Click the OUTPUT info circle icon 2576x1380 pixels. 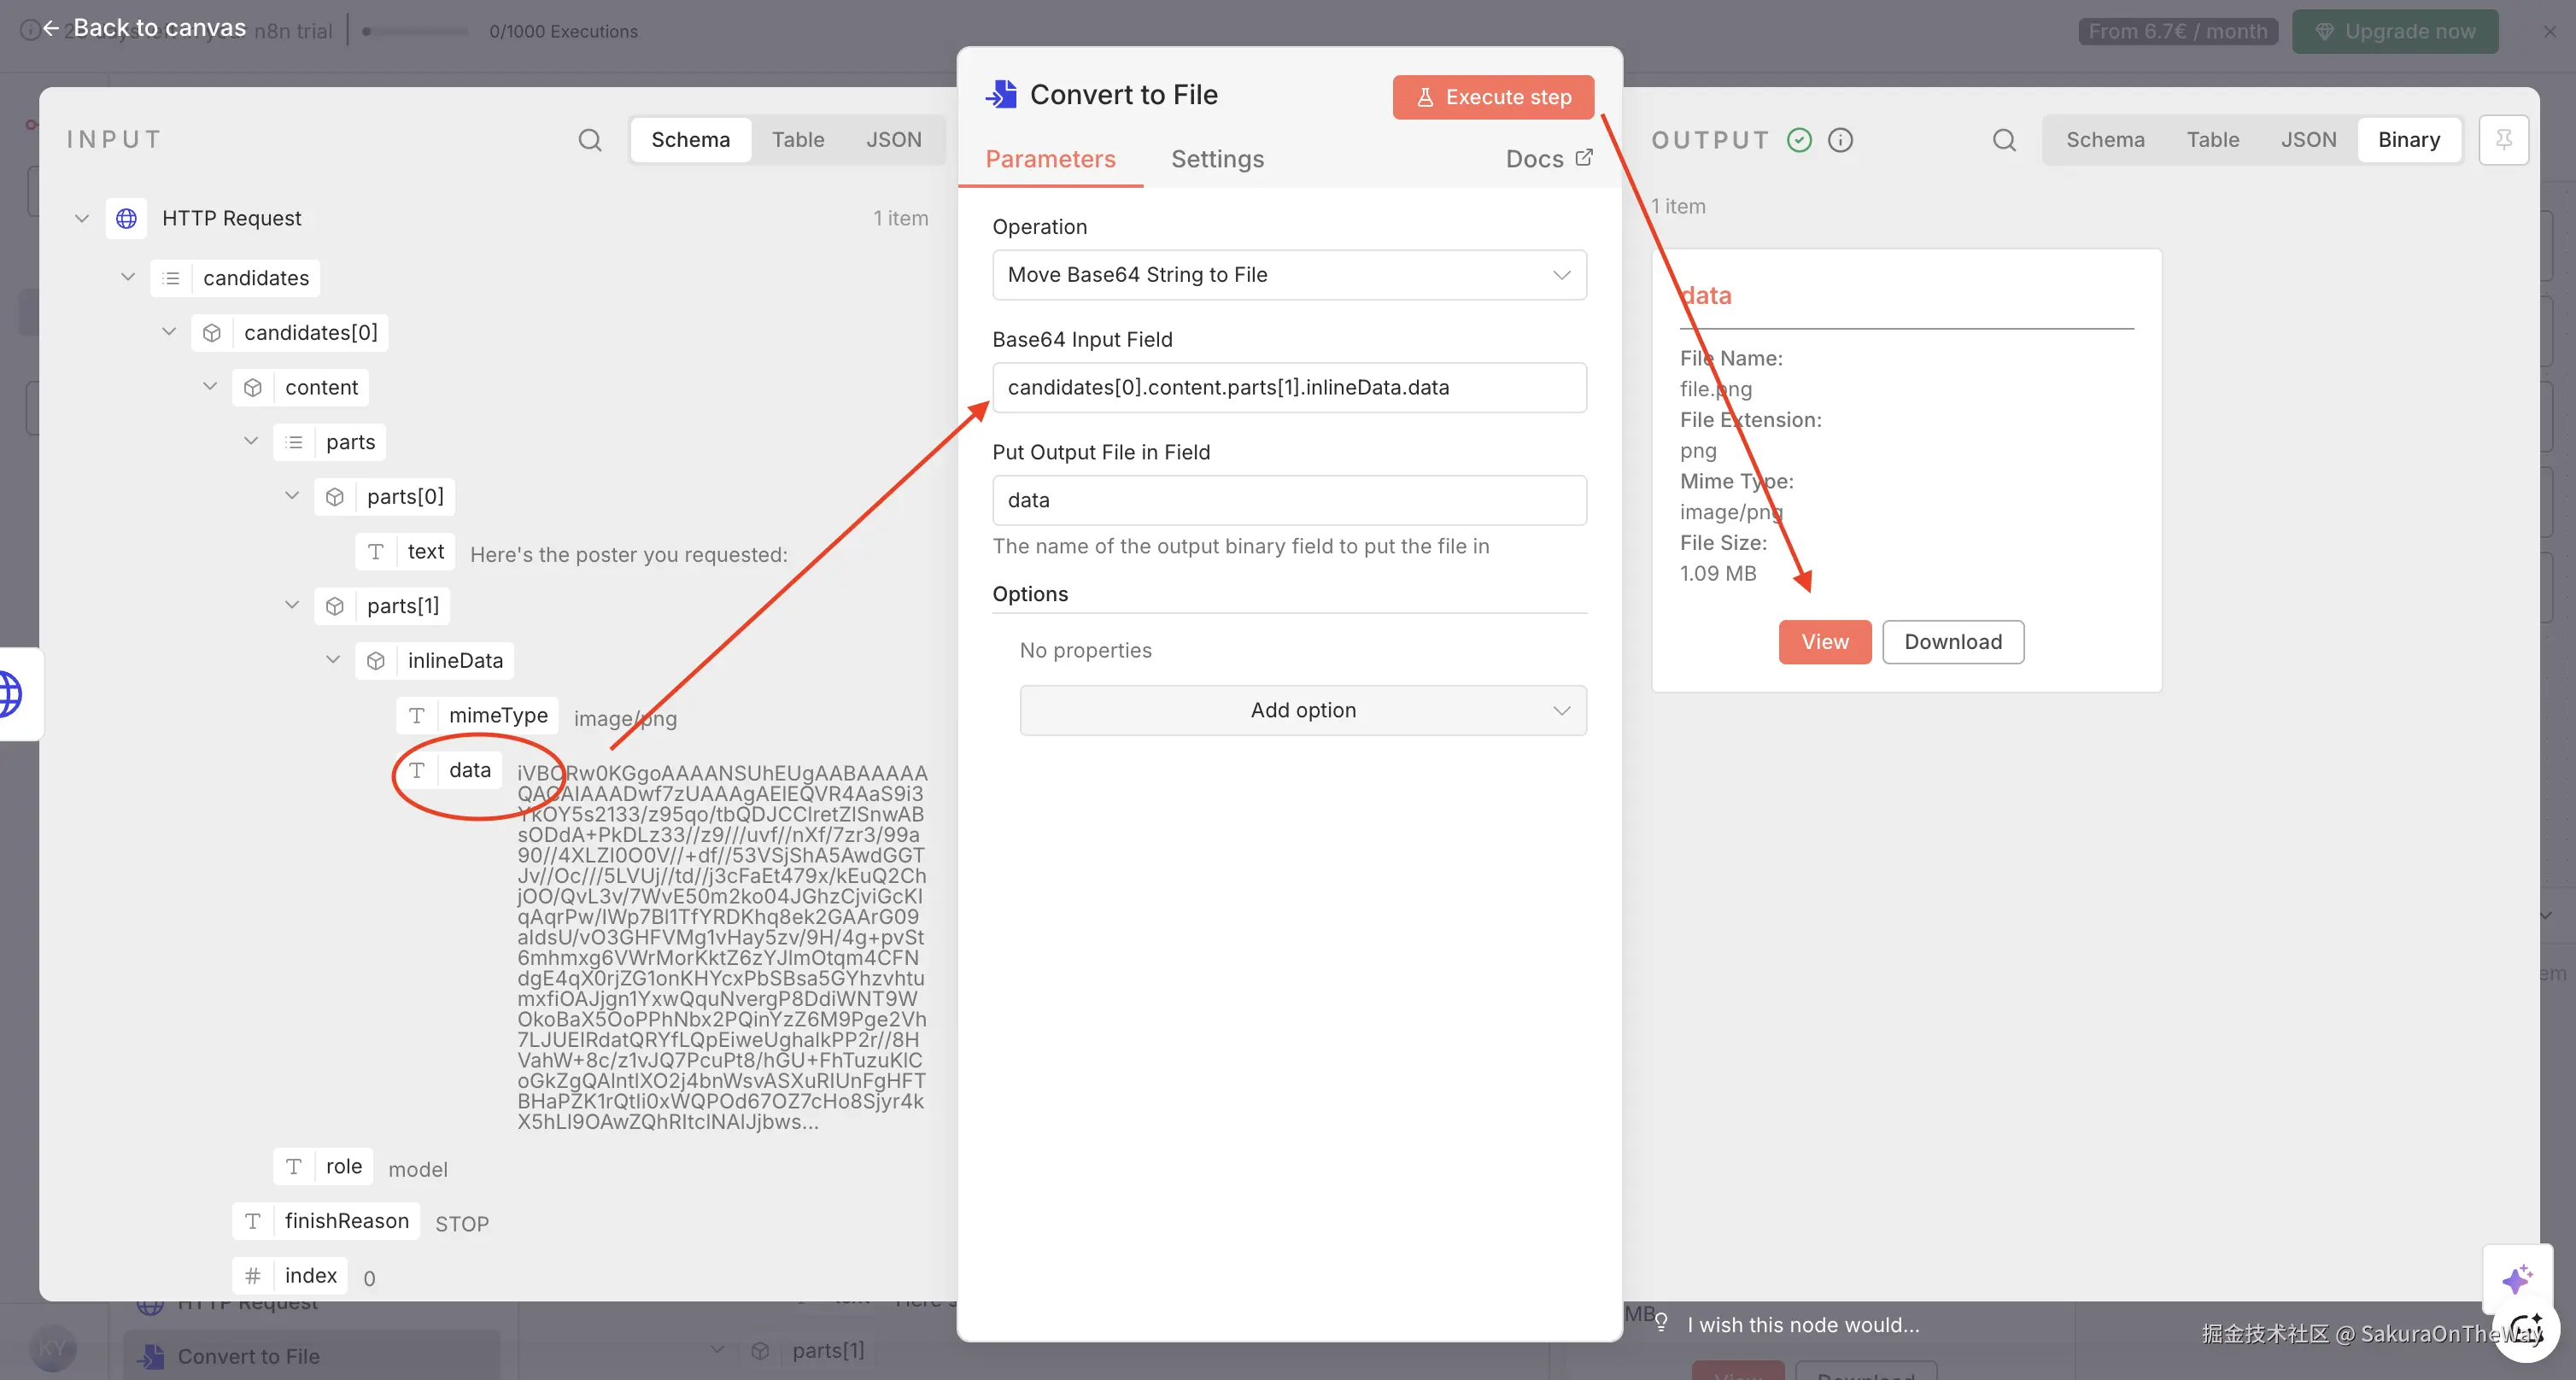click(x=1840, y=140)
